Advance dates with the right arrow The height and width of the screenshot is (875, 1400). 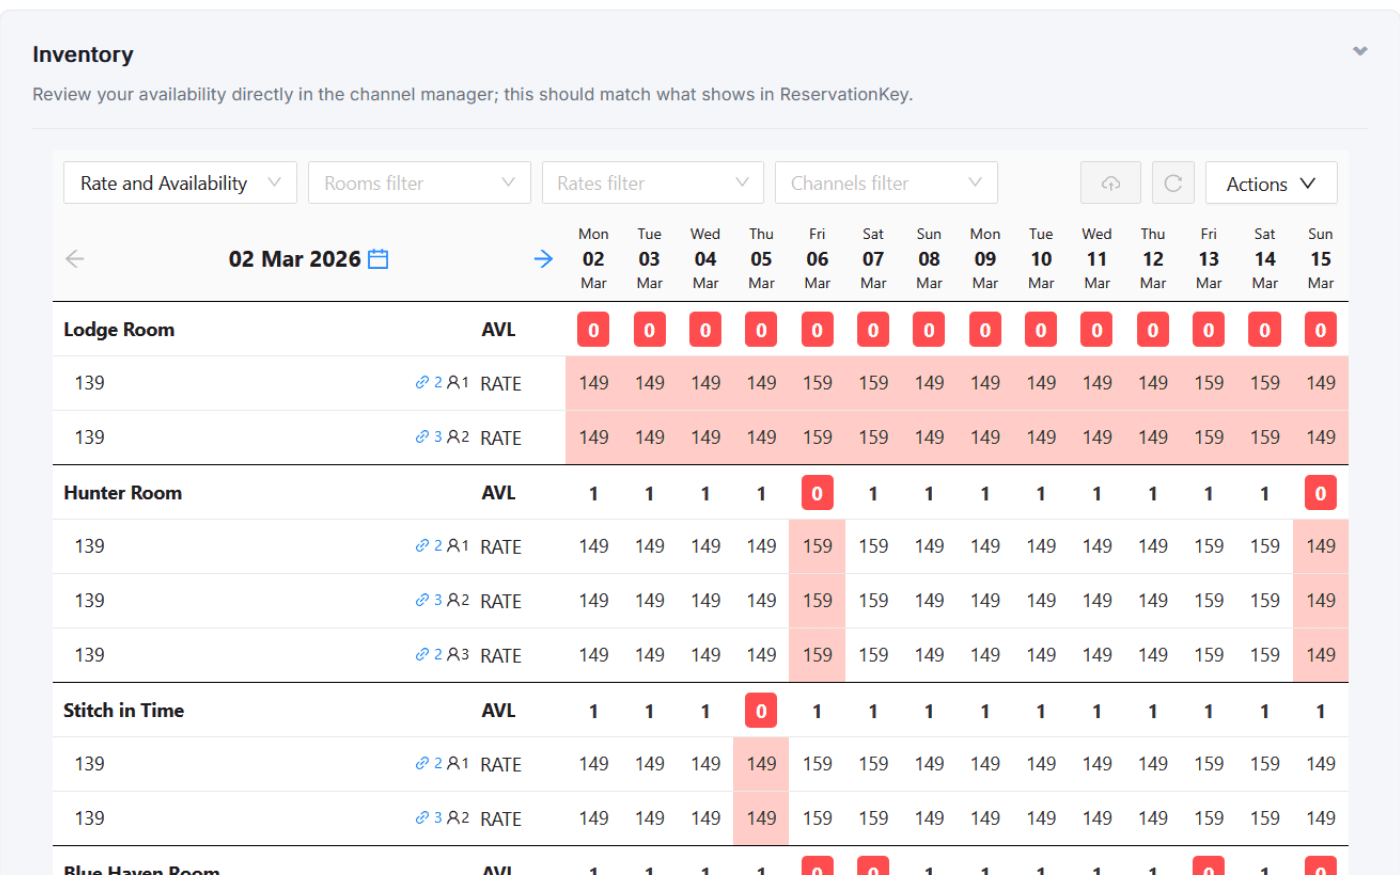click(543, 258)
